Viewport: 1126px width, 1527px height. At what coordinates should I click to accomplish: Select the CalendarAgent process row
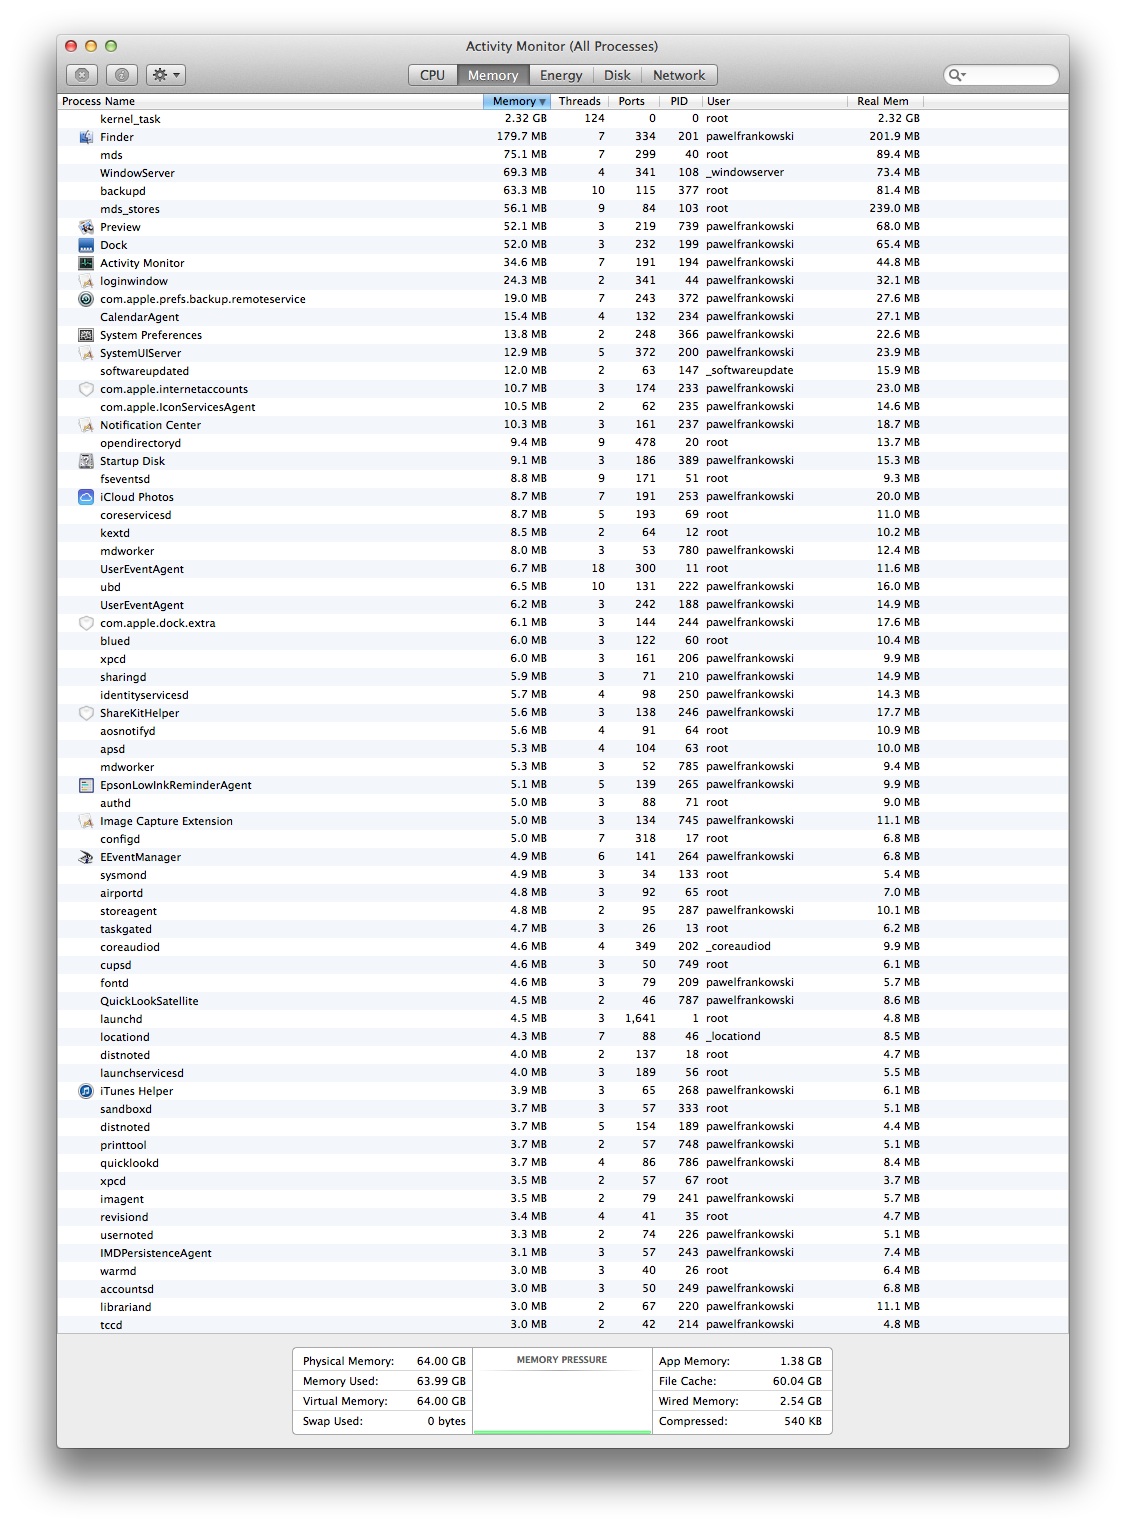[563, 317]
